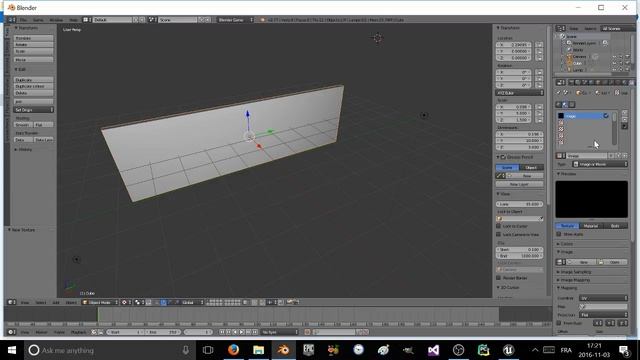This screenshot has height=360, width=640.
Task: Toggle the From Dupli checkbox
Action: 558,323
